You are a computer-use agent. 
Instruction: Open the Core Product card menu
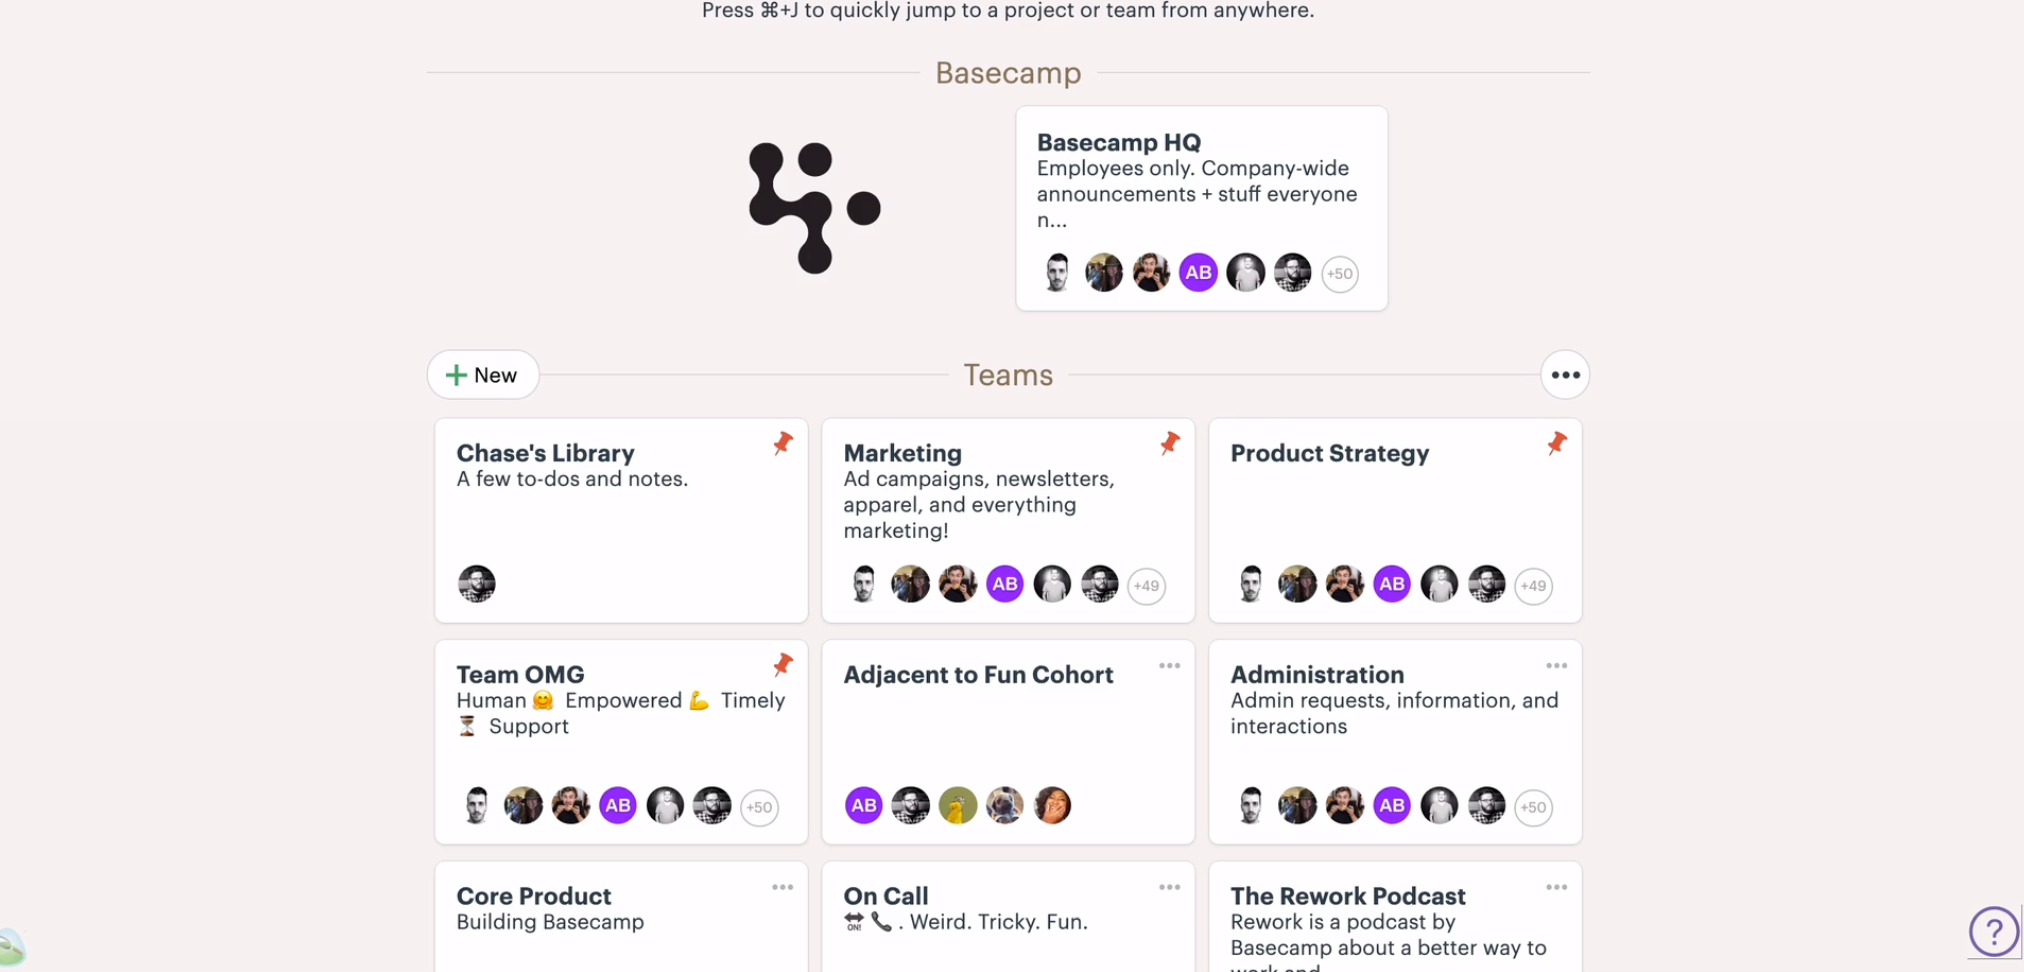(782, 887)
